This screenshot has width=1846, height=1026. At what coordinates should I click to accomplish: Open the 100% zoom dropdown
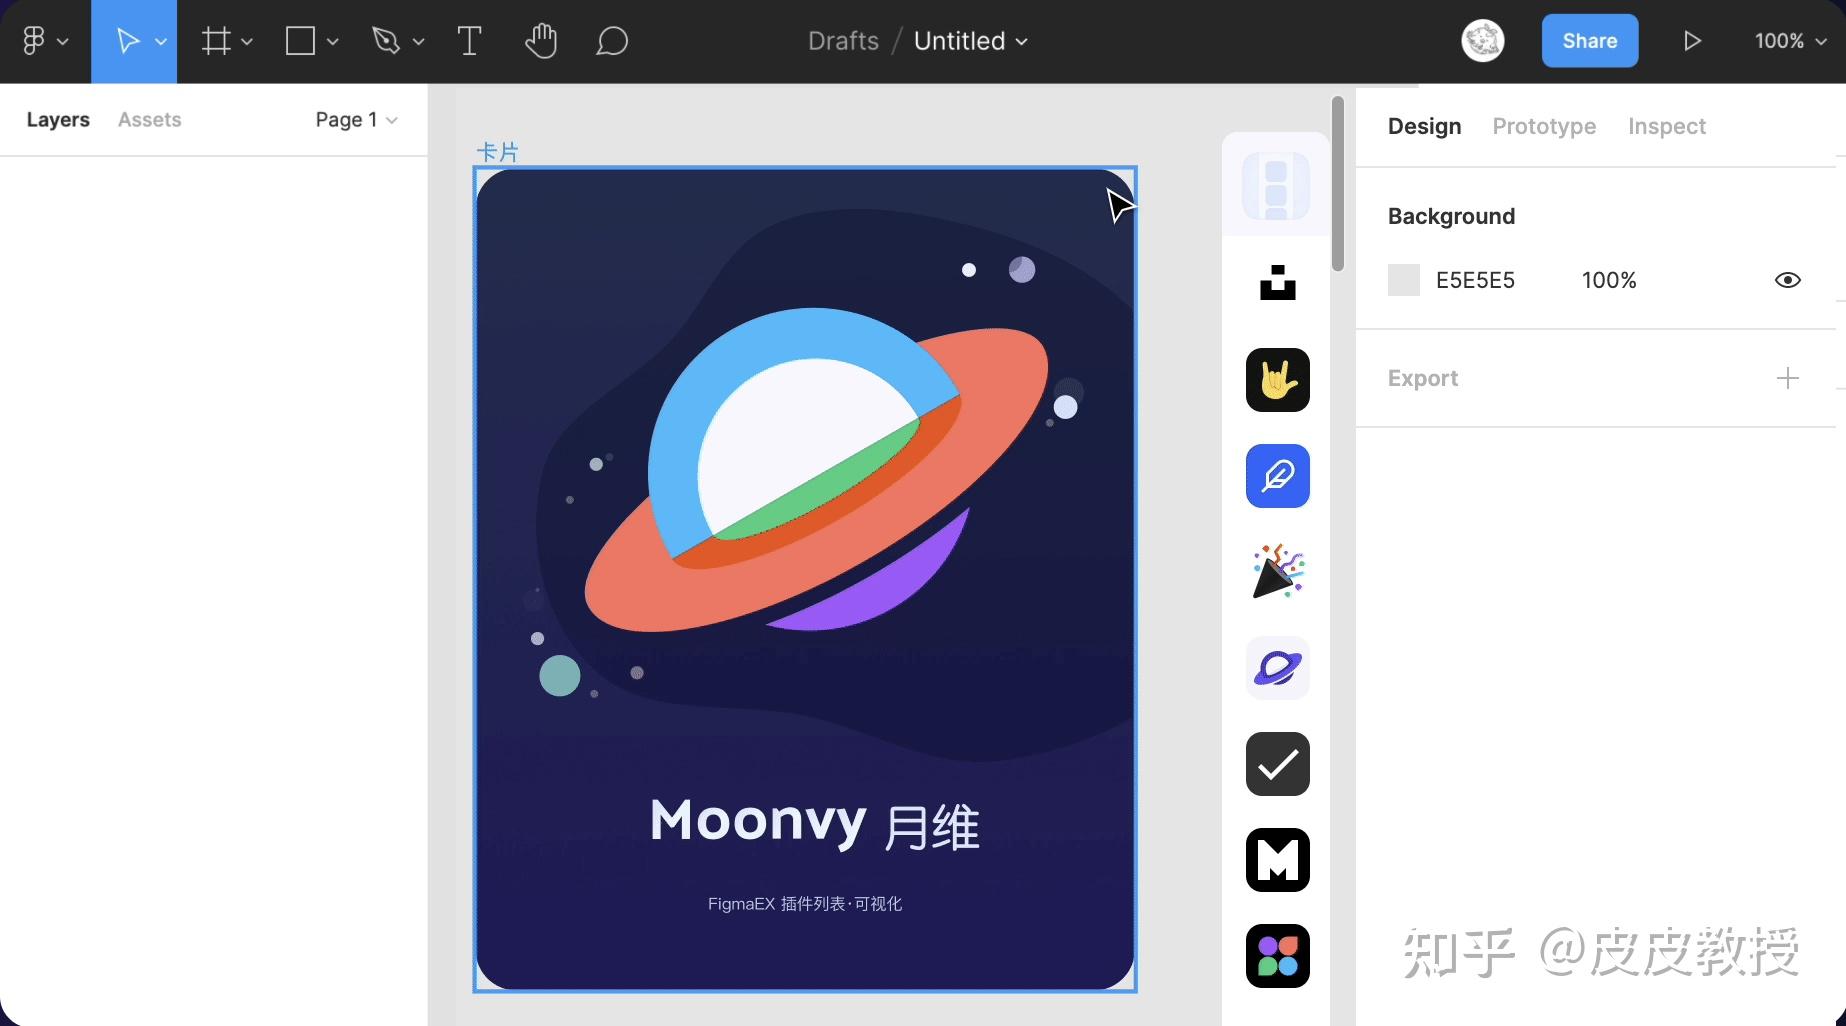[1791, 41]
